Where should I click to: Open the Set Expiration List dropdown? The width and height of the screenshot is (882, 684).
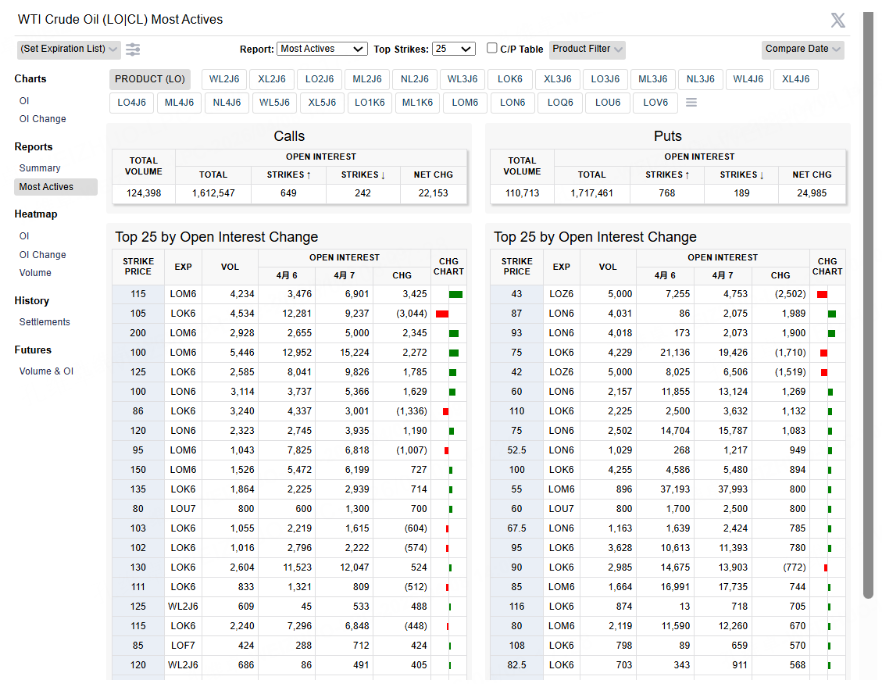point(68,49)
